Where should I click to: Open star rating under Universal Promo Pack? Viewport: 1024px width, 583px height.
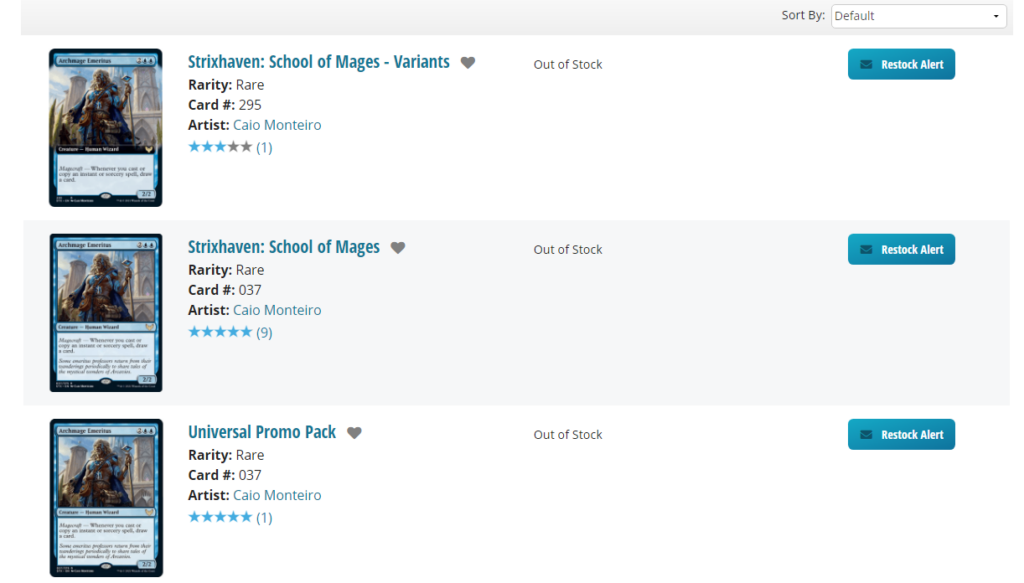[230, 518]
